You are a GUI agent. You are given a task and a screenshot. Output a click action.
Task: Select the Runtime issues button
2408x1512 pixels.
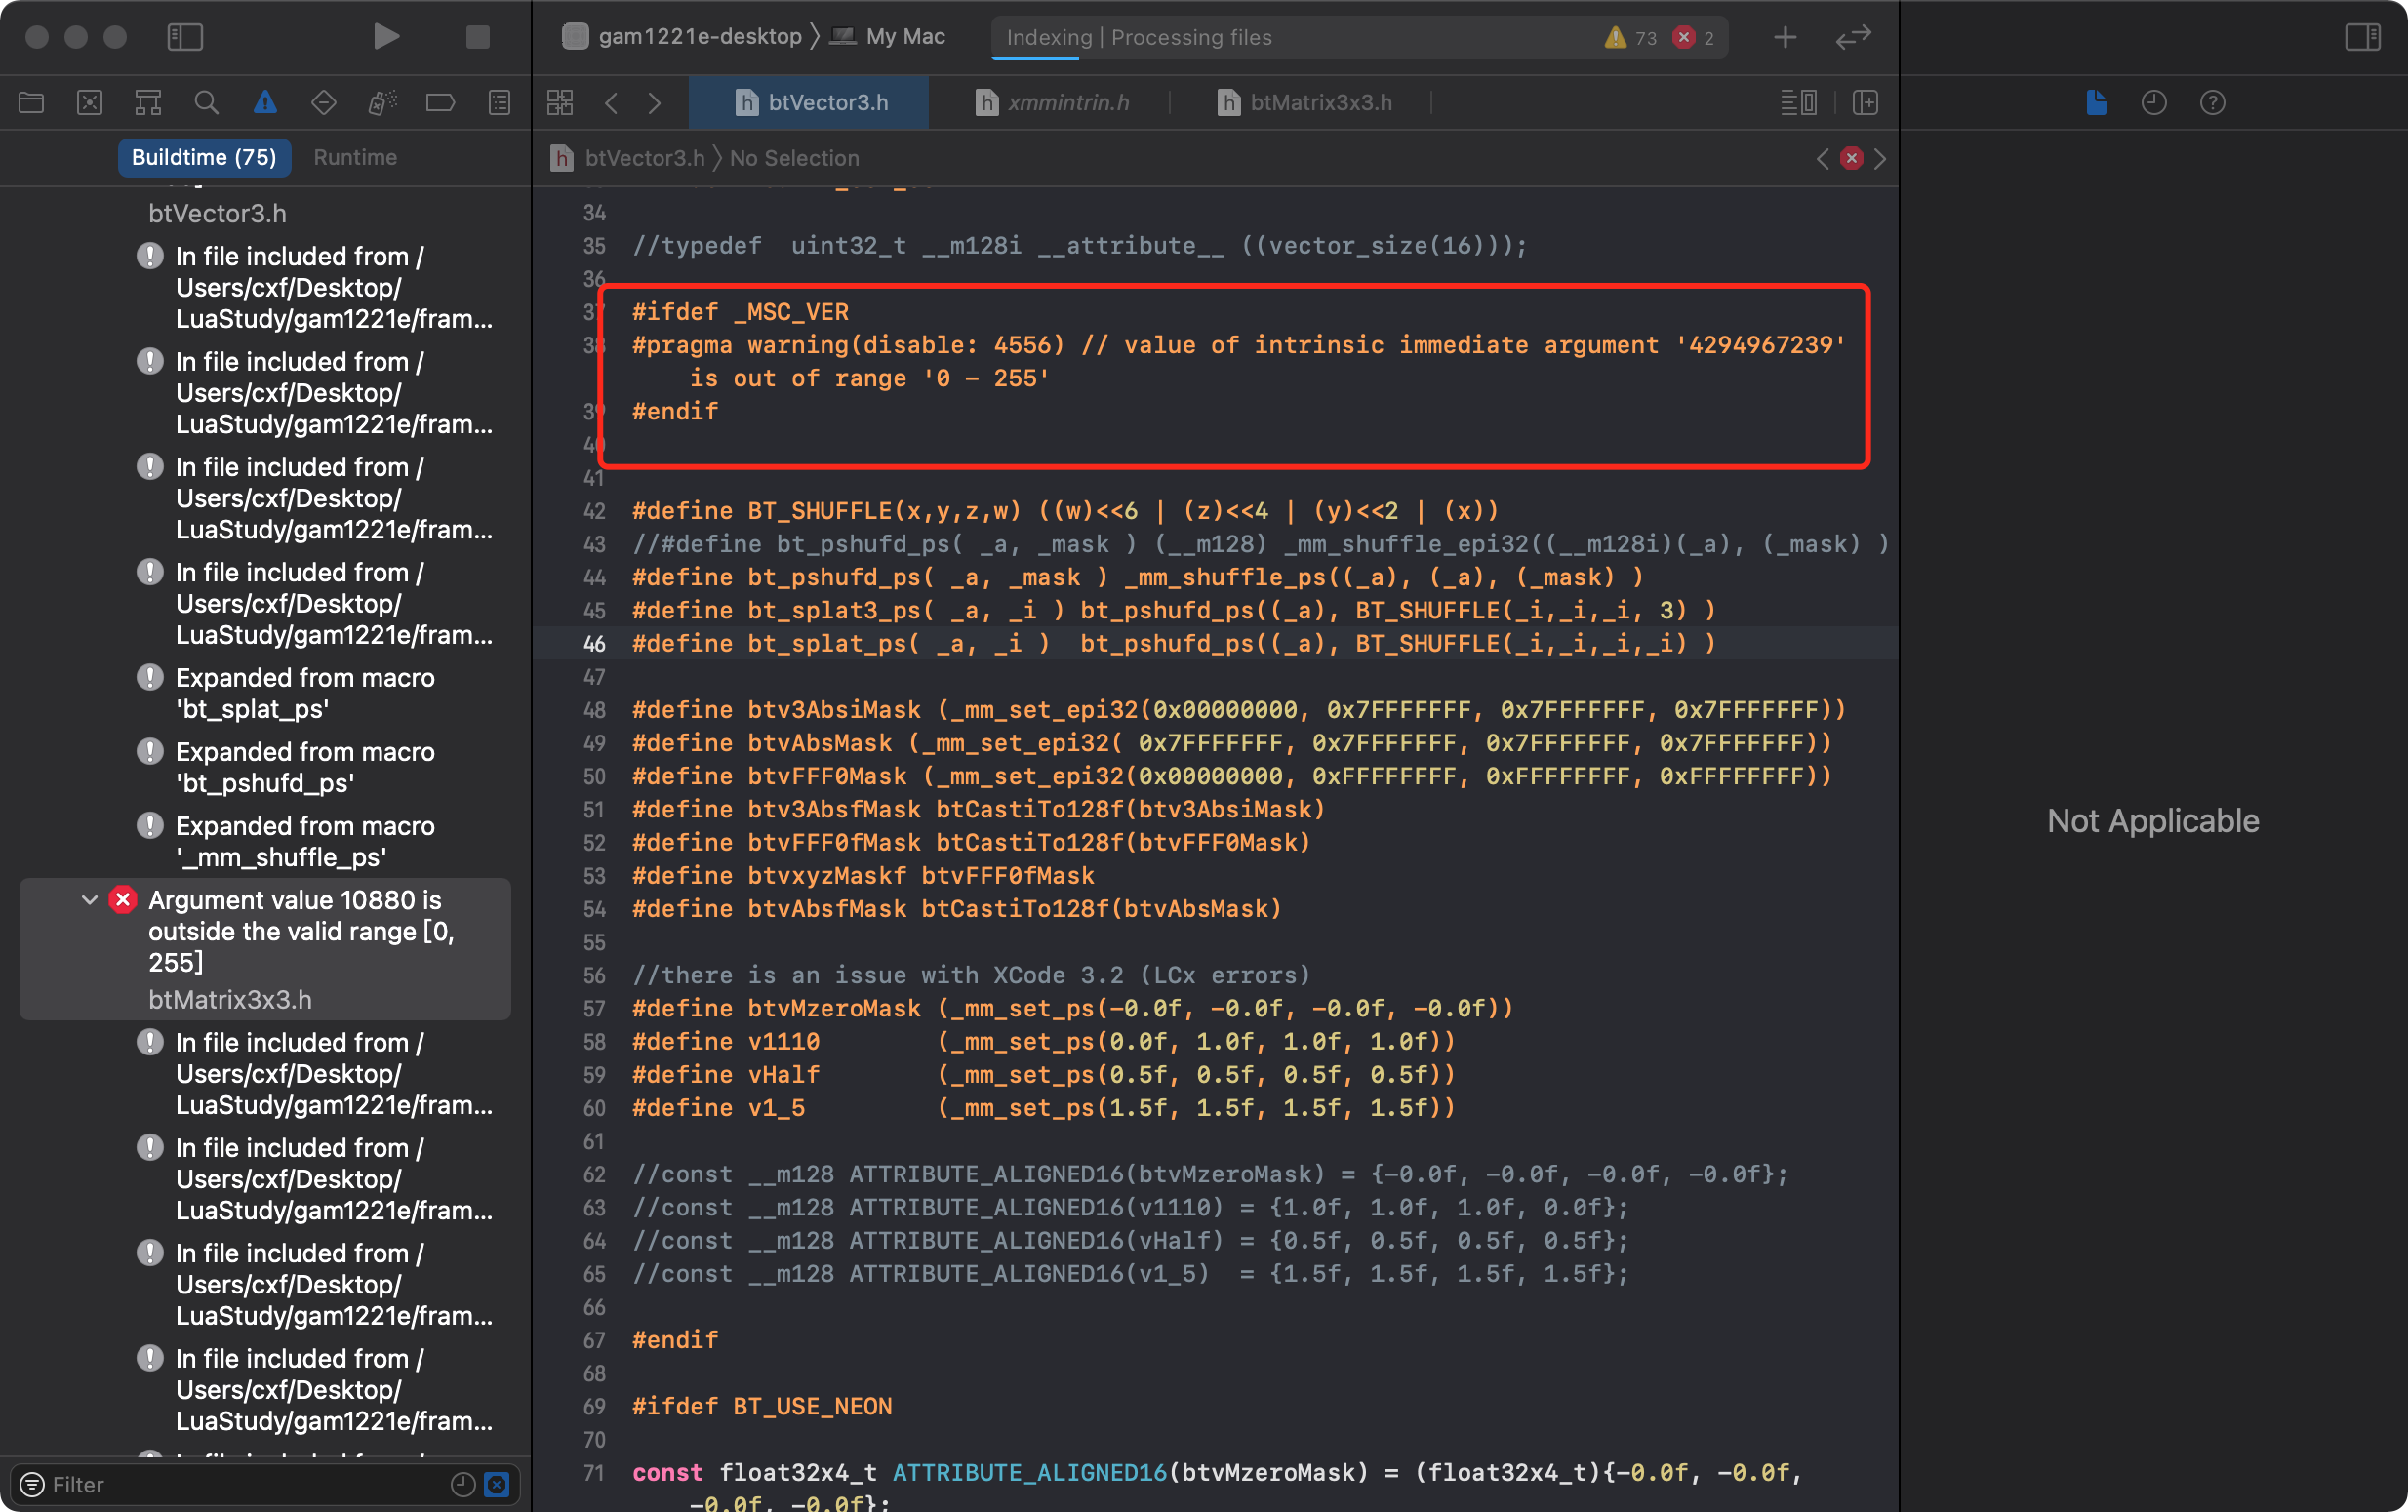[355, 157]
